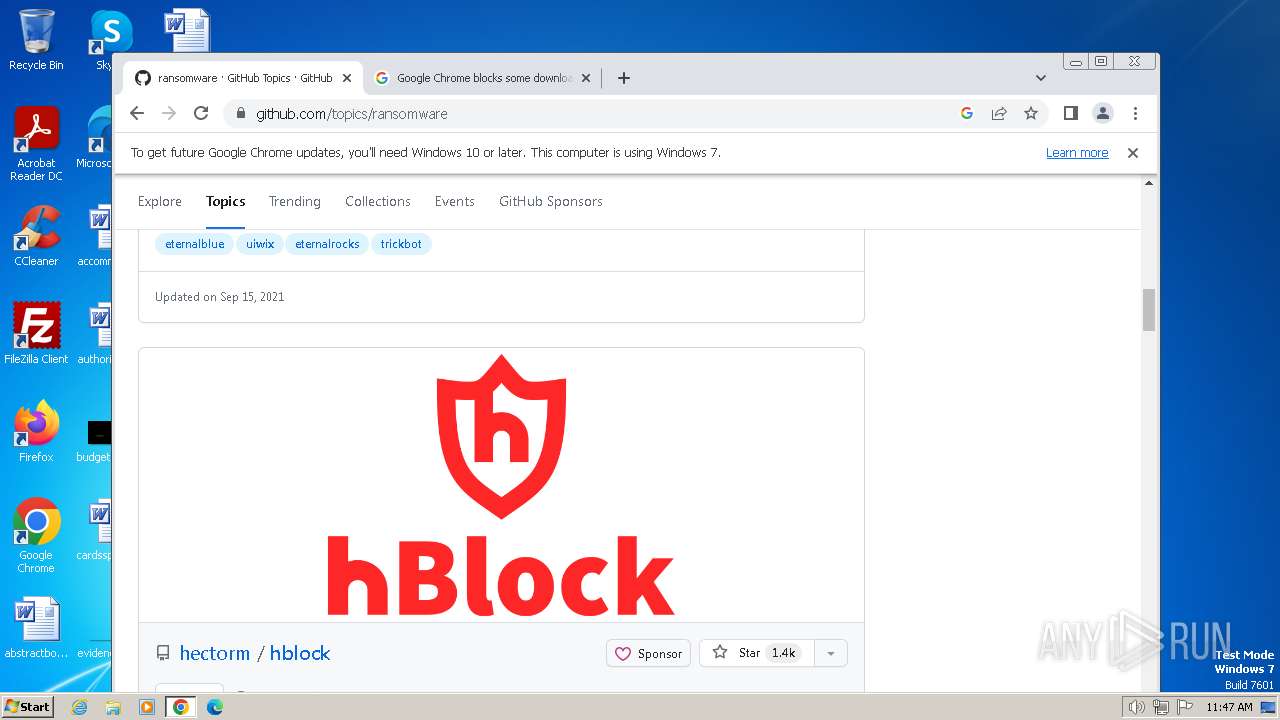The width and height of the screenshot is (1280, 720).
Task: Open the Recycle Bin desktop icon
Action: 36,40
